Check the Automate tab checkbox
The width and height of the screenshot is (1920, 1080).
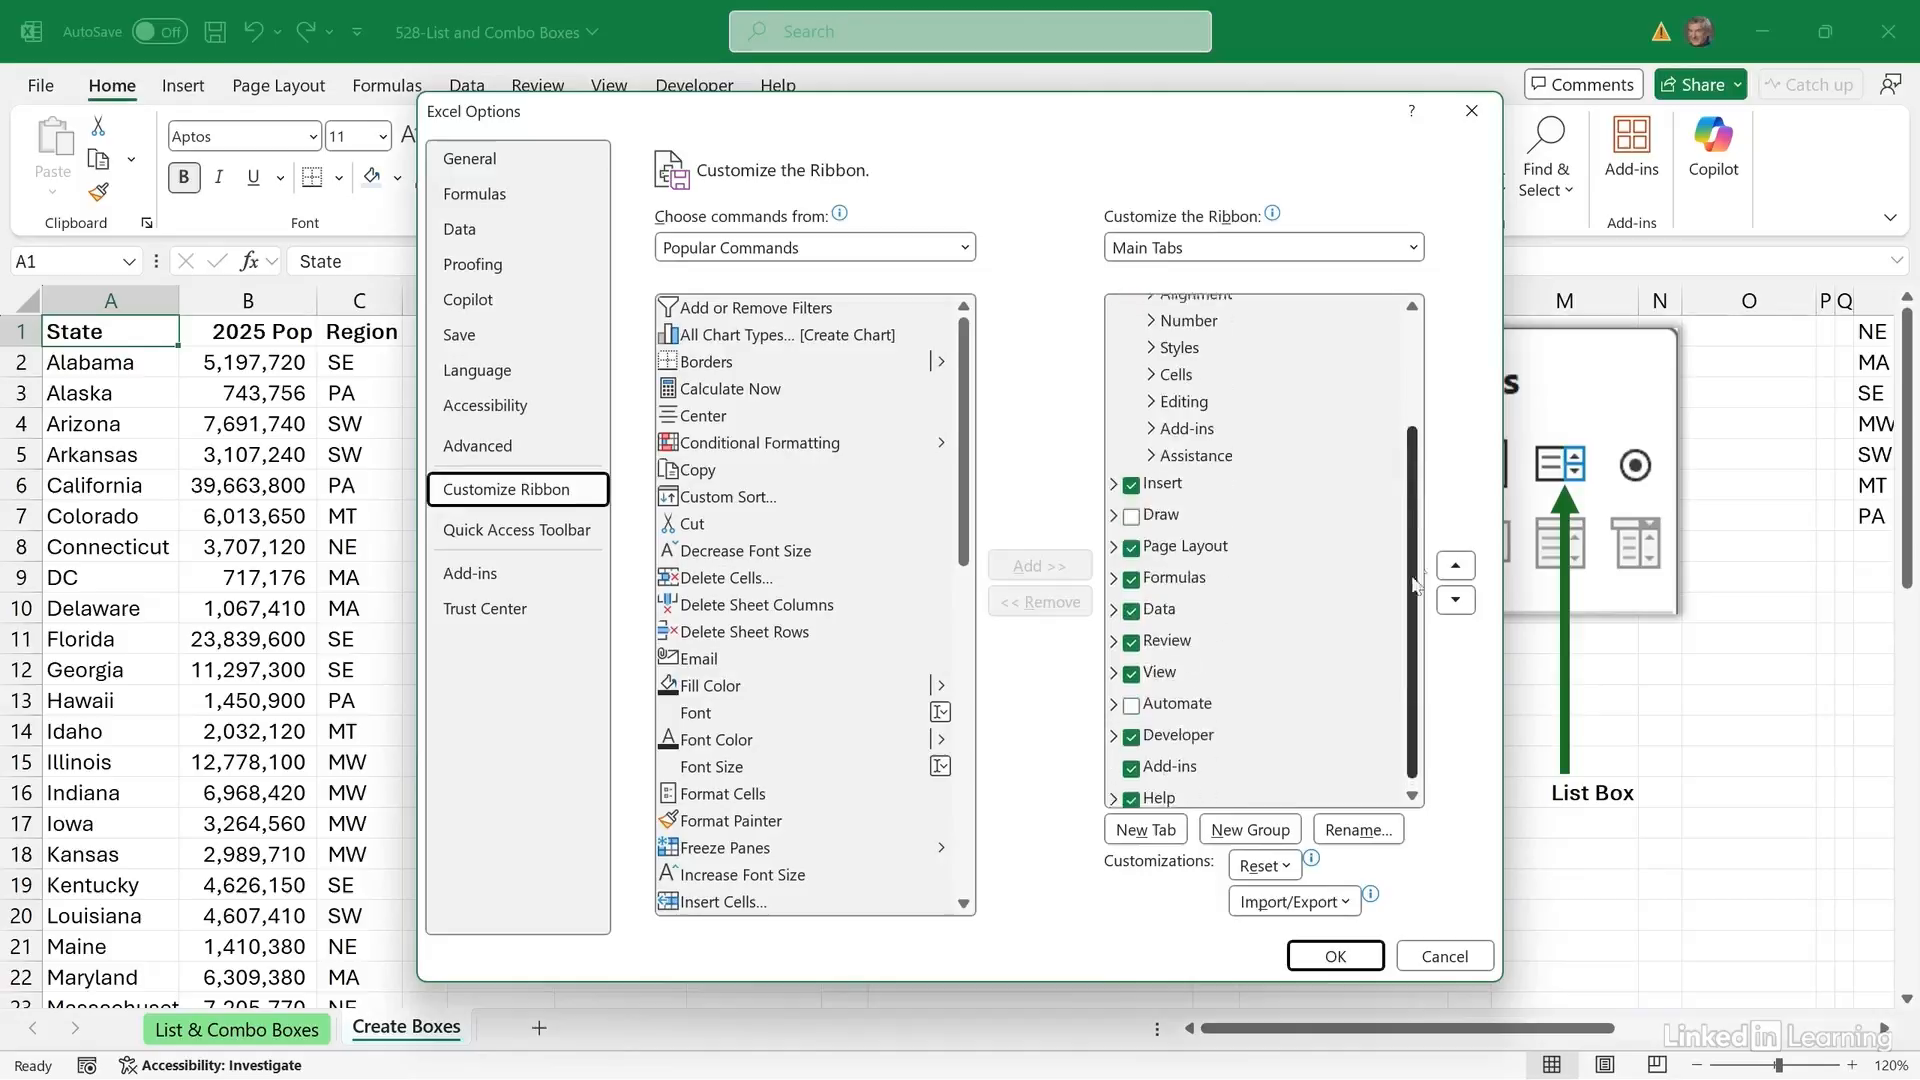pyautogui.click(x=1131, y=706)
